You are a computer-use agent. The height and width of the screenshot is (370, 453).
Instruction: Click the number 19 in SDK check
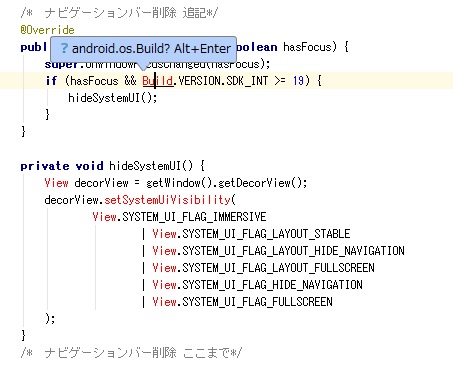pos(298,81)
